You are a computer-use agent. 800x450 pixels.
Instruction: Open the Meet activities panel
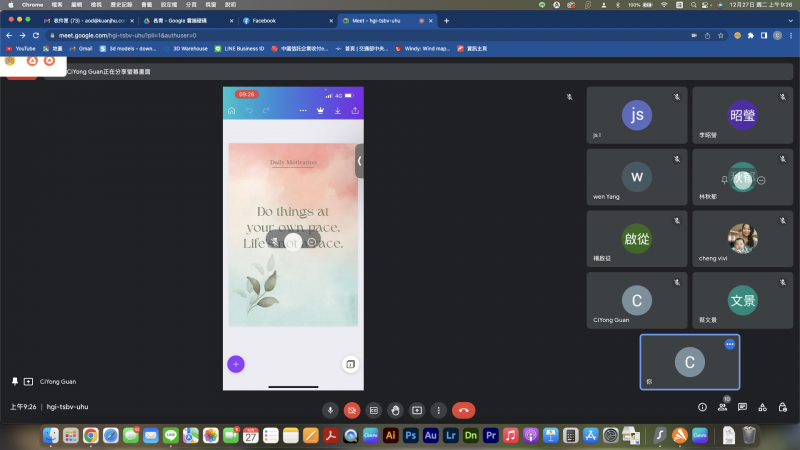762,407
